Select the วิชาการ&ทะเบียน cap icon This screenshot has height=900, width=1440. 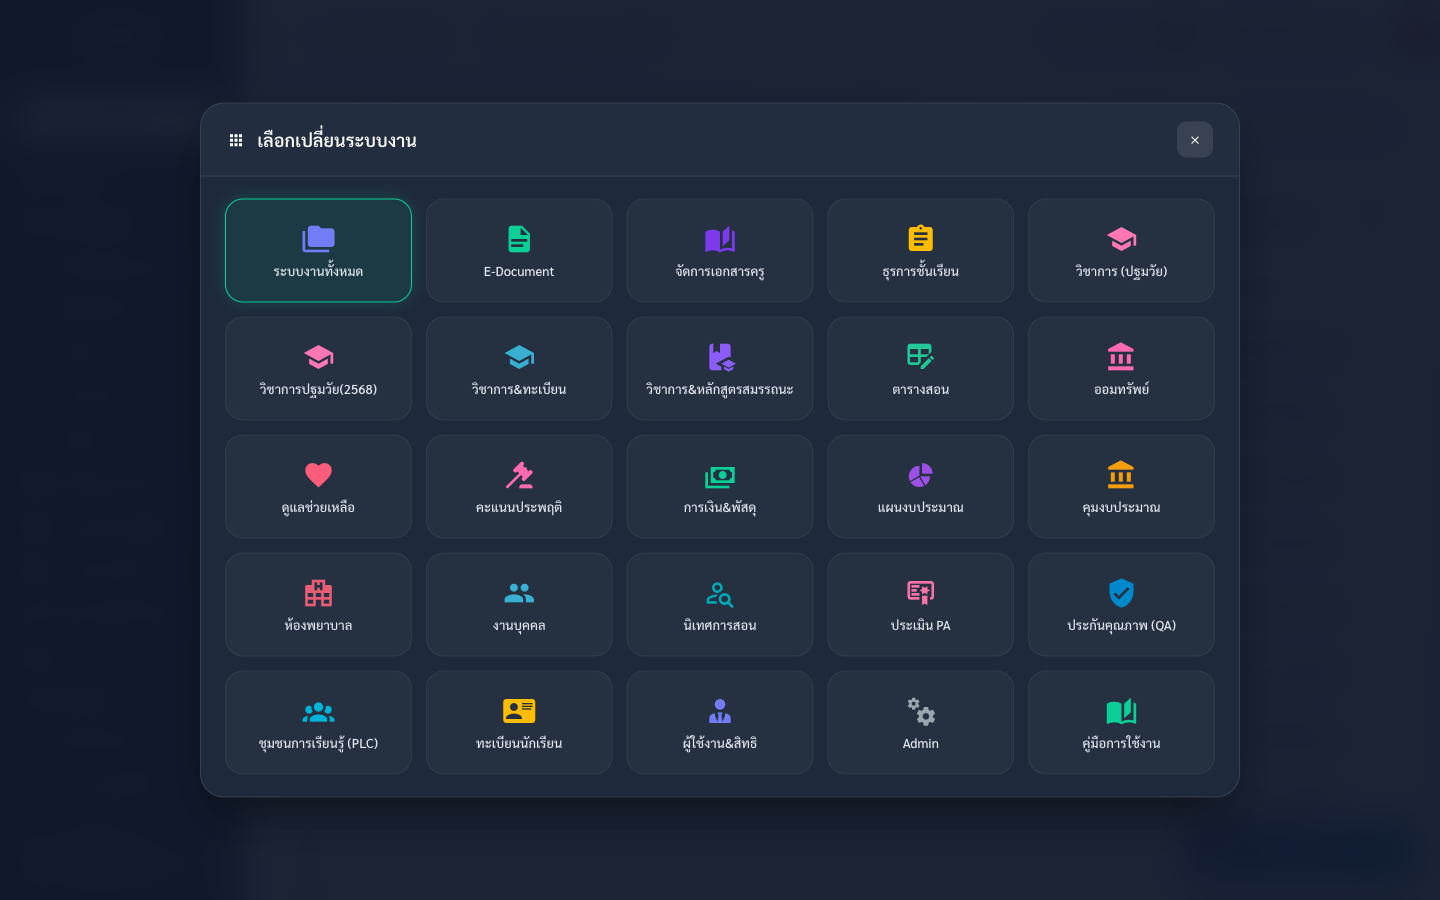click(x=519, y=357)
